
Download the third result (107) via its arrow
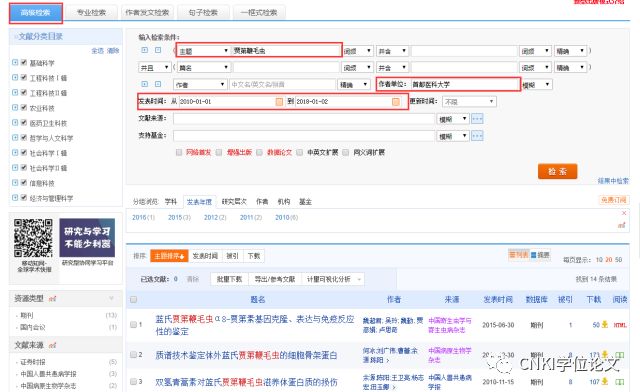click(x=605, y=381)
